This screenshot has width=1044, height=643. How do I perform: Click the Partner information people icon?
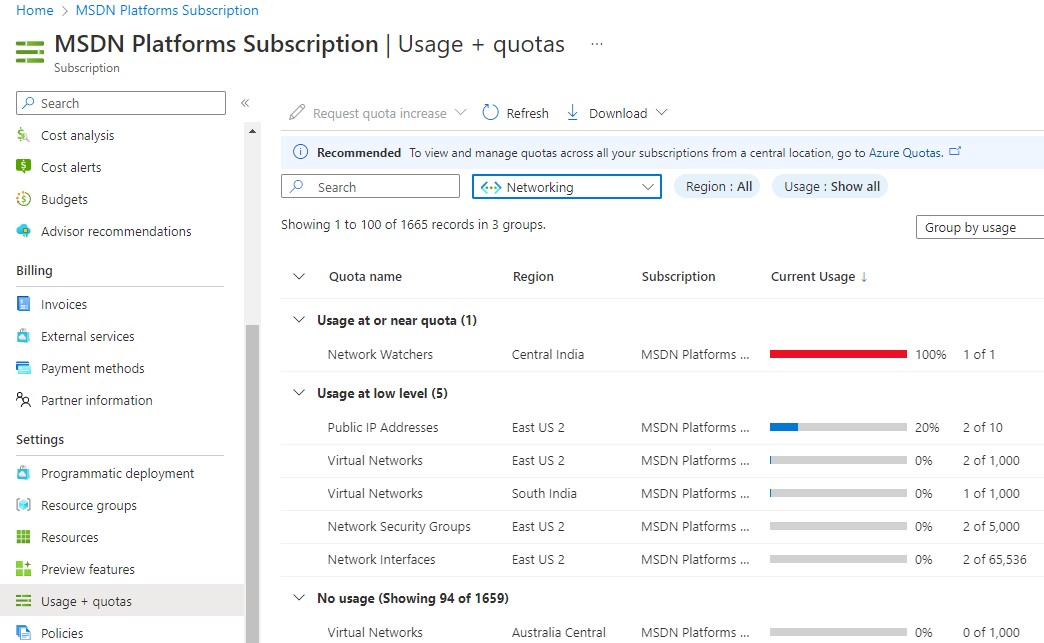23,400
